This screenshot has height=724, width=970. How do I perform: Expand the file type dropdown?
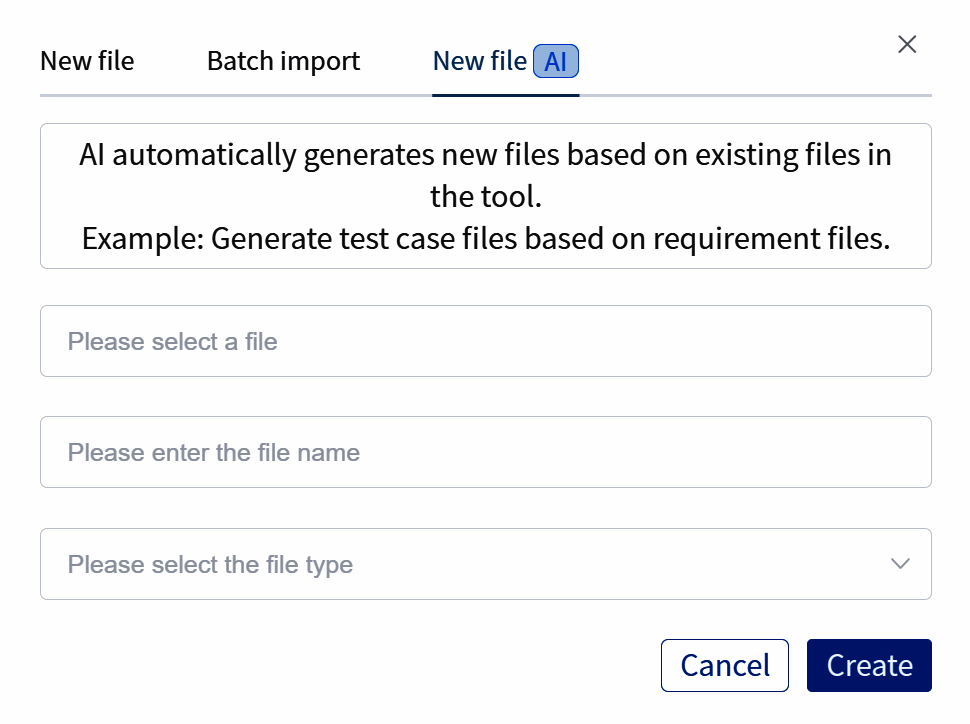click(x=485, y=564)
